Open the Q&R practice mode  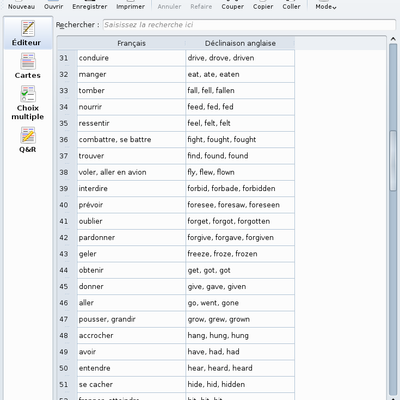coord(28,140)
